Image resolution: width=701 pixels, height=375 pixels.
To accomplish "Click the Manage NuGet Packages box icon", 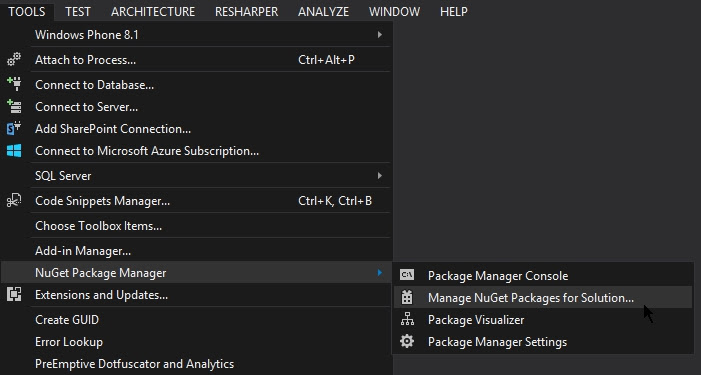I will [407, 297].
